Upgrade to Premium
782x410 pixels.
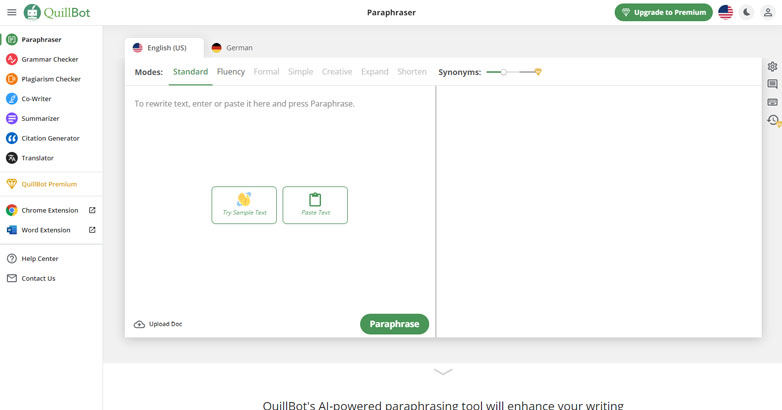663,12
